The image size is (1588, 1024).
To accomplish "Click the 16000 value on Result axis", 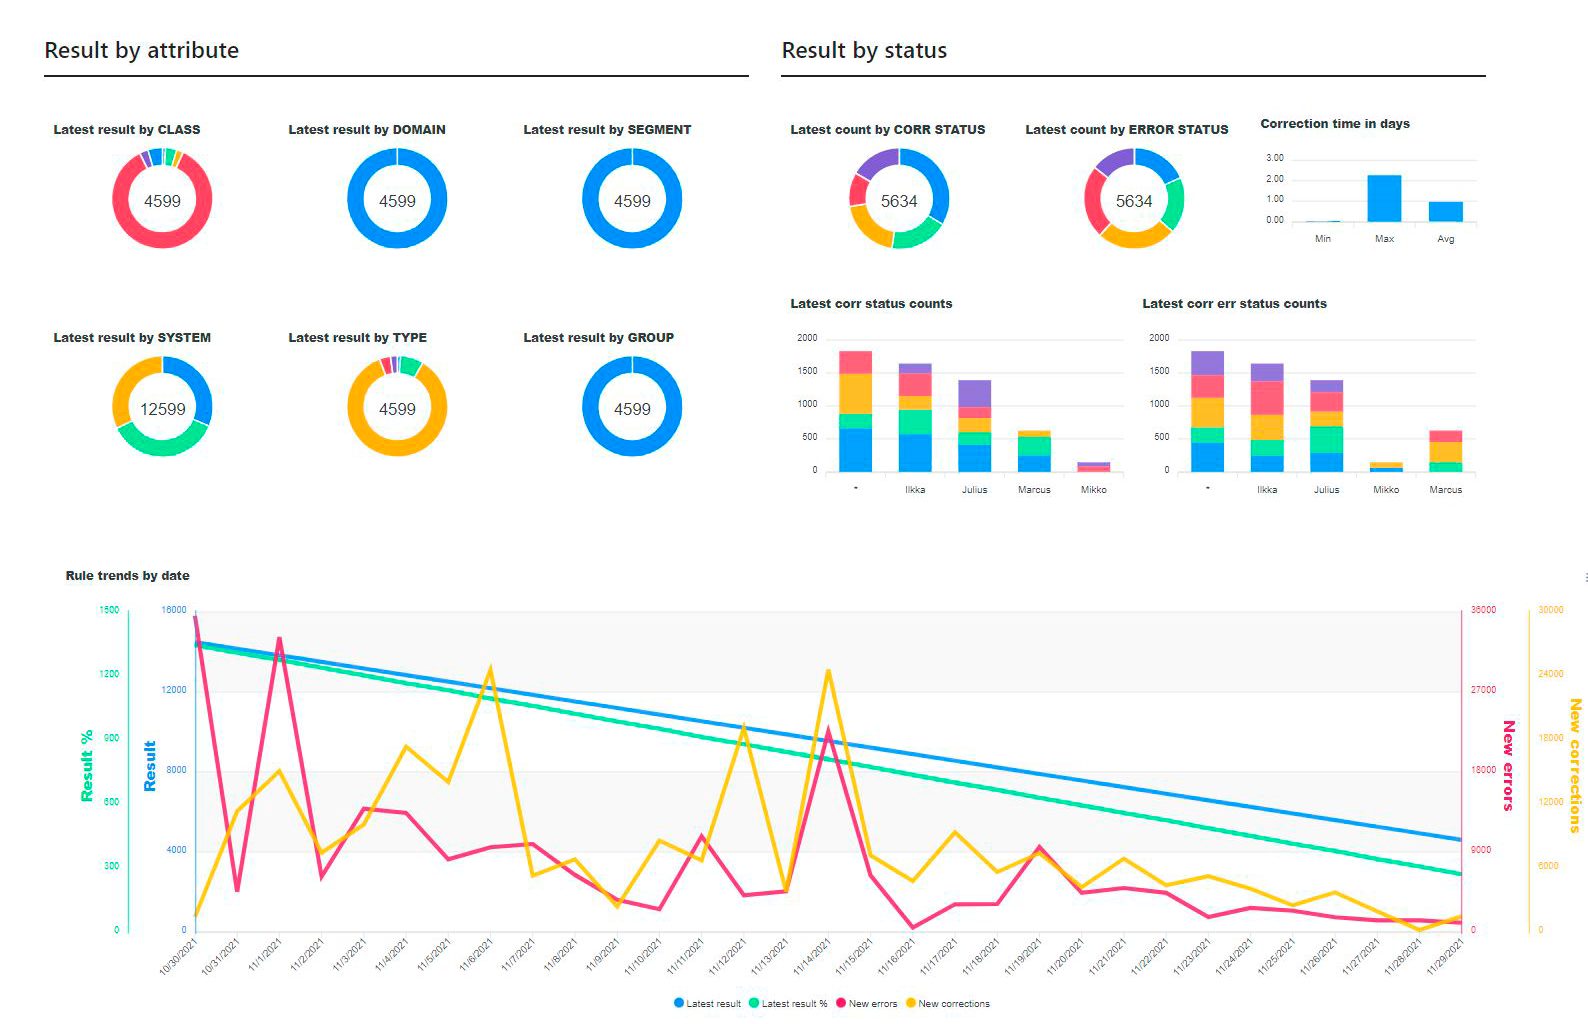I will coord(174,610).
